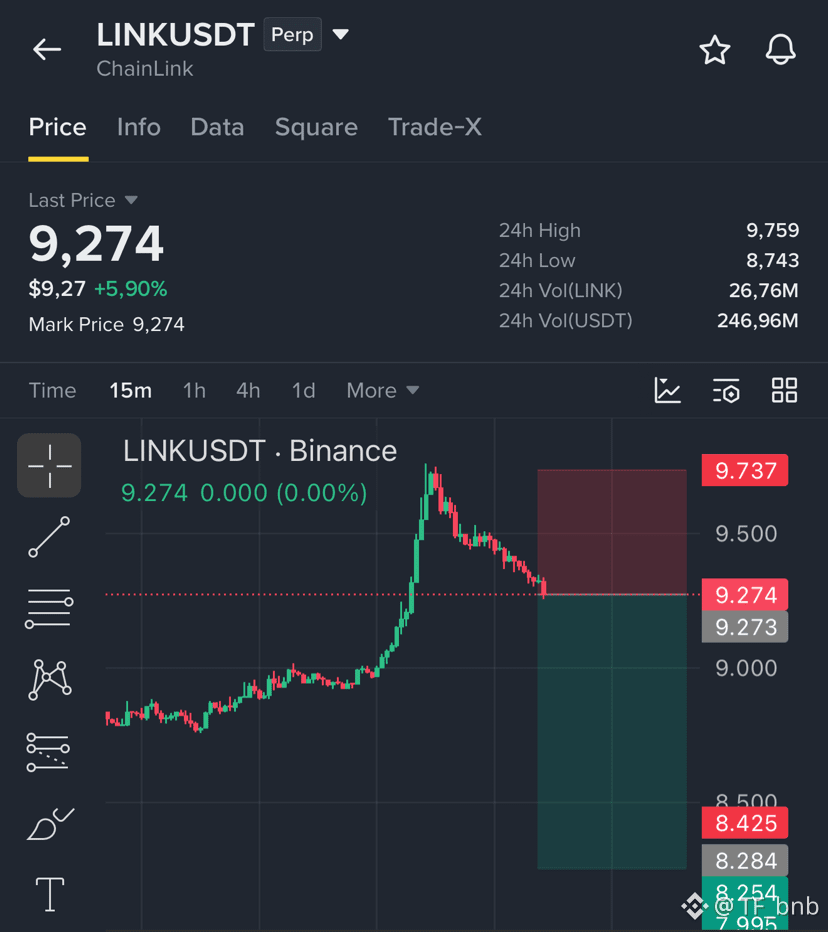828x932 pixels.
Task: Select the Text annotation tool
Action: click(x=50, y=895)
